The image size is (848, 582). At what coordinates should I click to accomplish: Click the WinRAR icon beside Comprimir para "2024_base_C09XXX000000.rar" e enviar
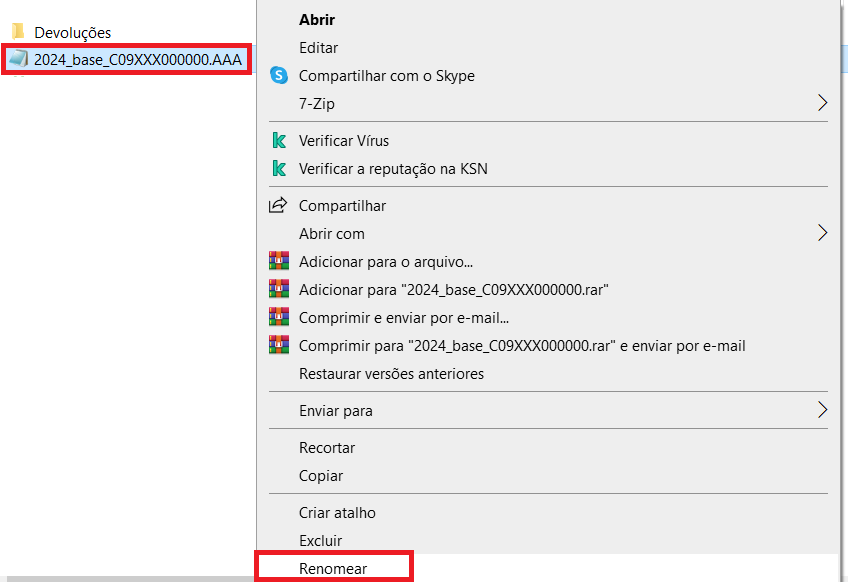(278, 346)
